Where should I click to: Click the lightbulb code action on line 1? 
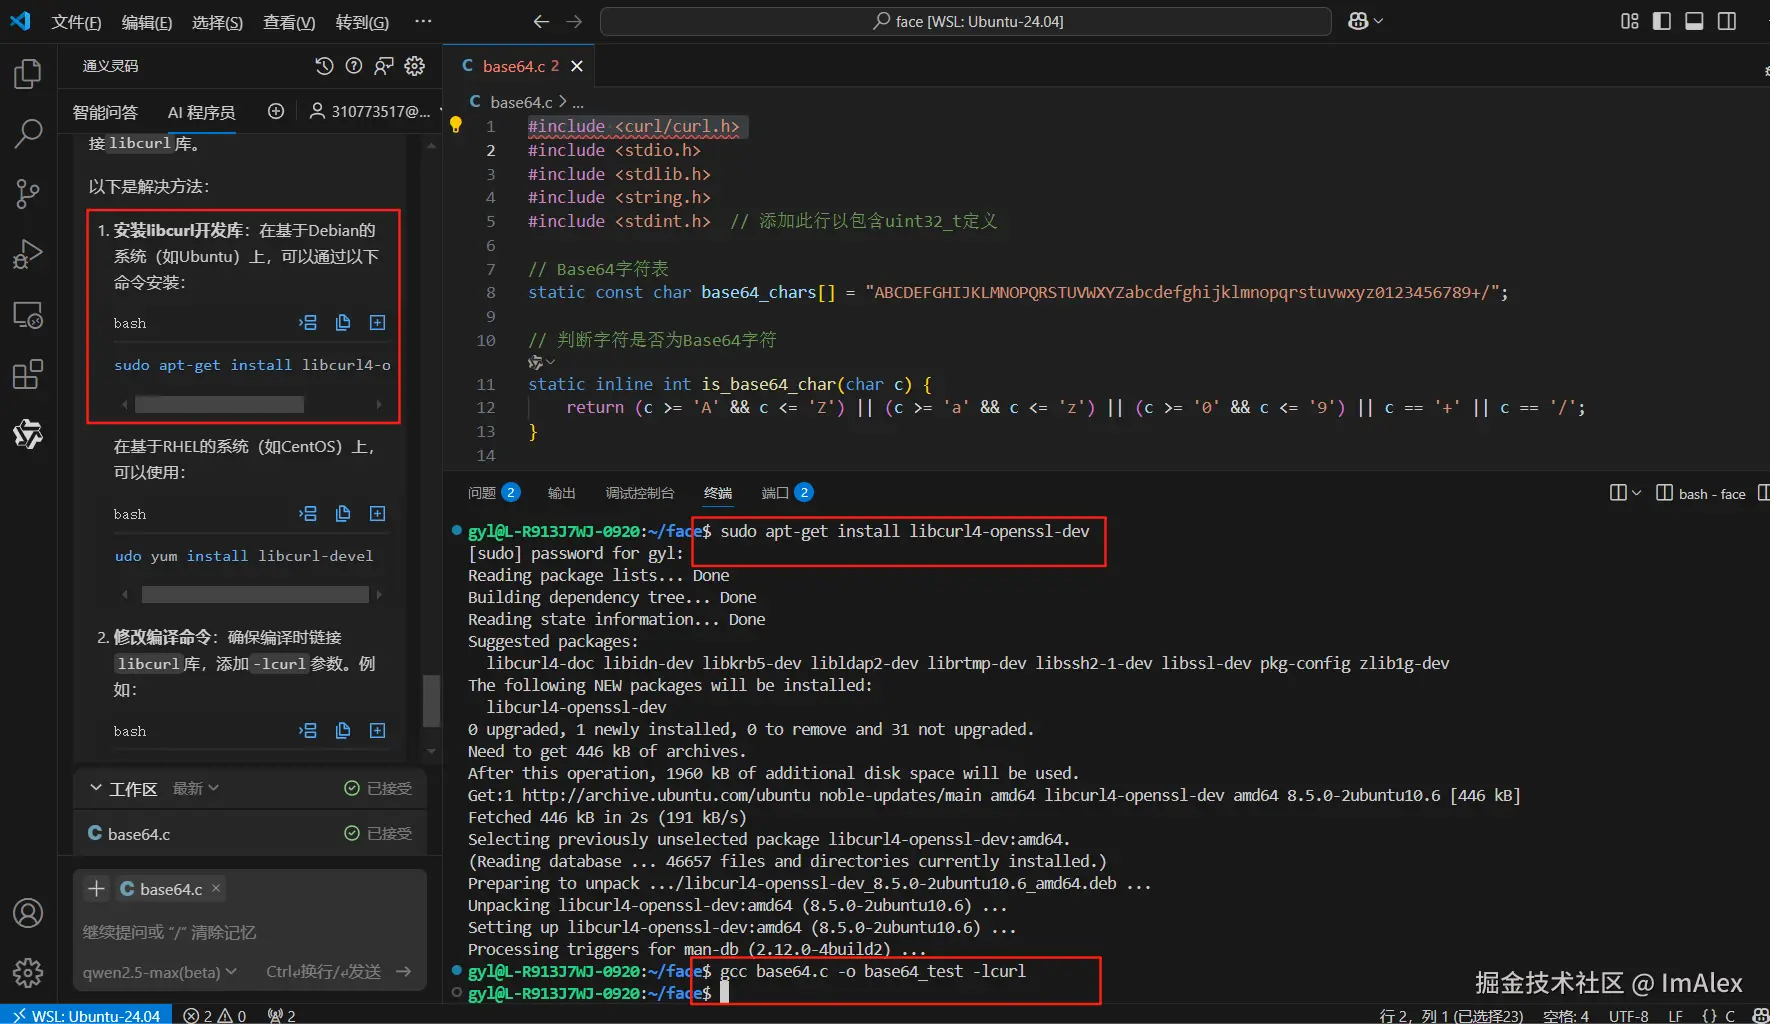[456, 125]
